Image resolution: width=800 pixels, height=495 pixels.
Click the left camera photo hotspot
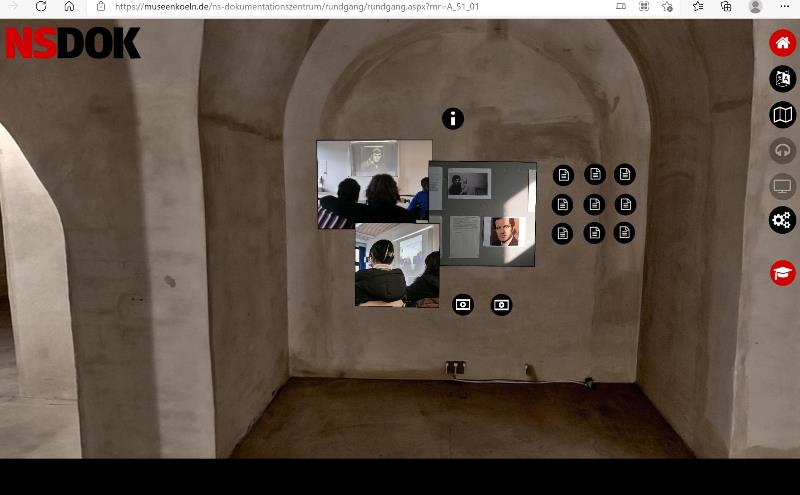463,305
